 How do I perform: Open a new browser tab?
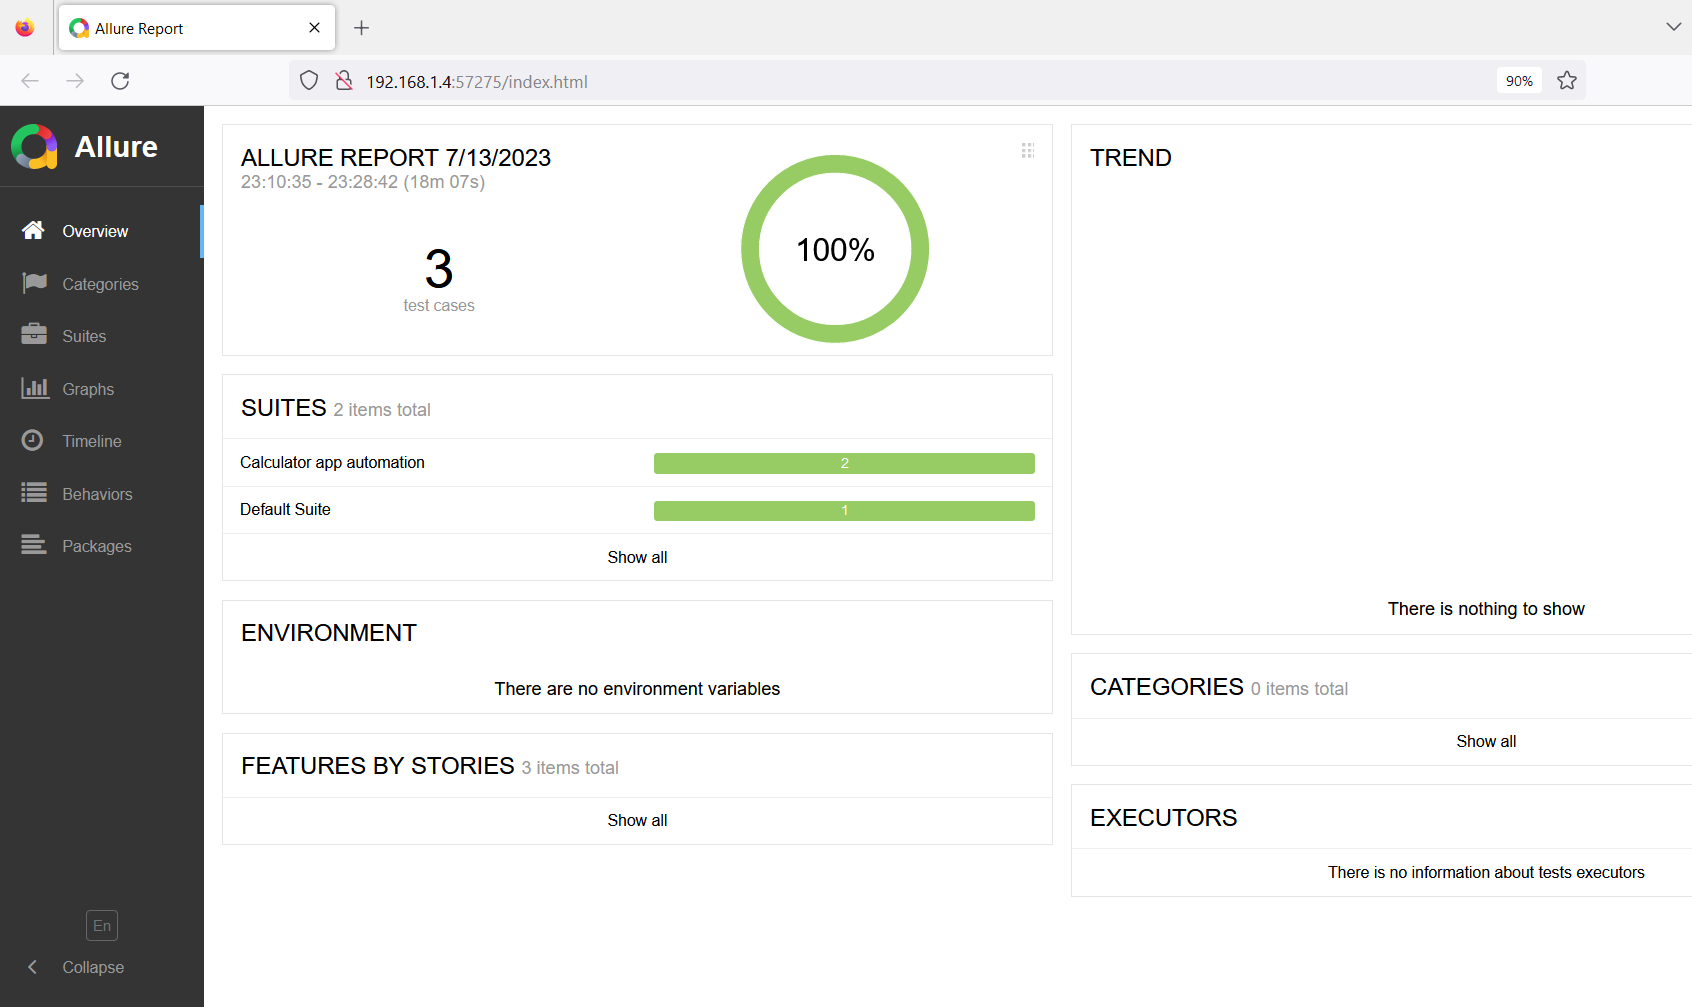361,28
